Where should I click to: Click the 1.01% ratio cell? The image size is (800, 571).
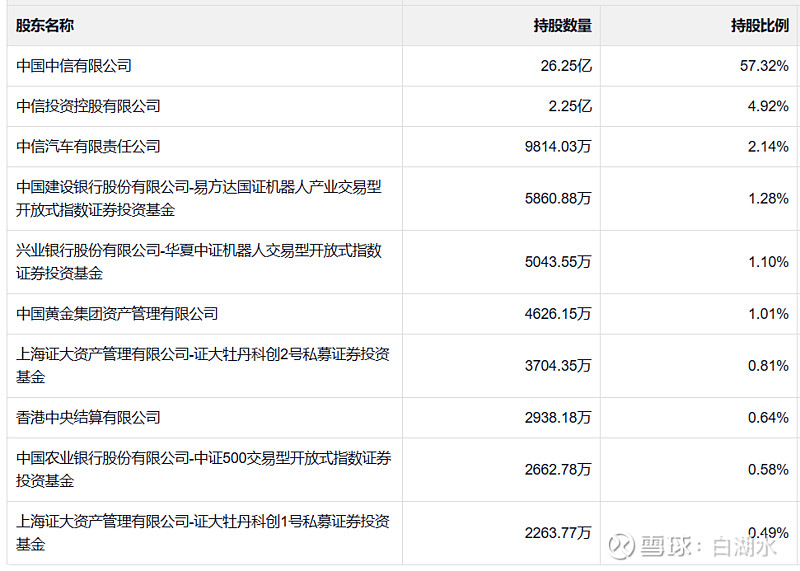[768, 313]
